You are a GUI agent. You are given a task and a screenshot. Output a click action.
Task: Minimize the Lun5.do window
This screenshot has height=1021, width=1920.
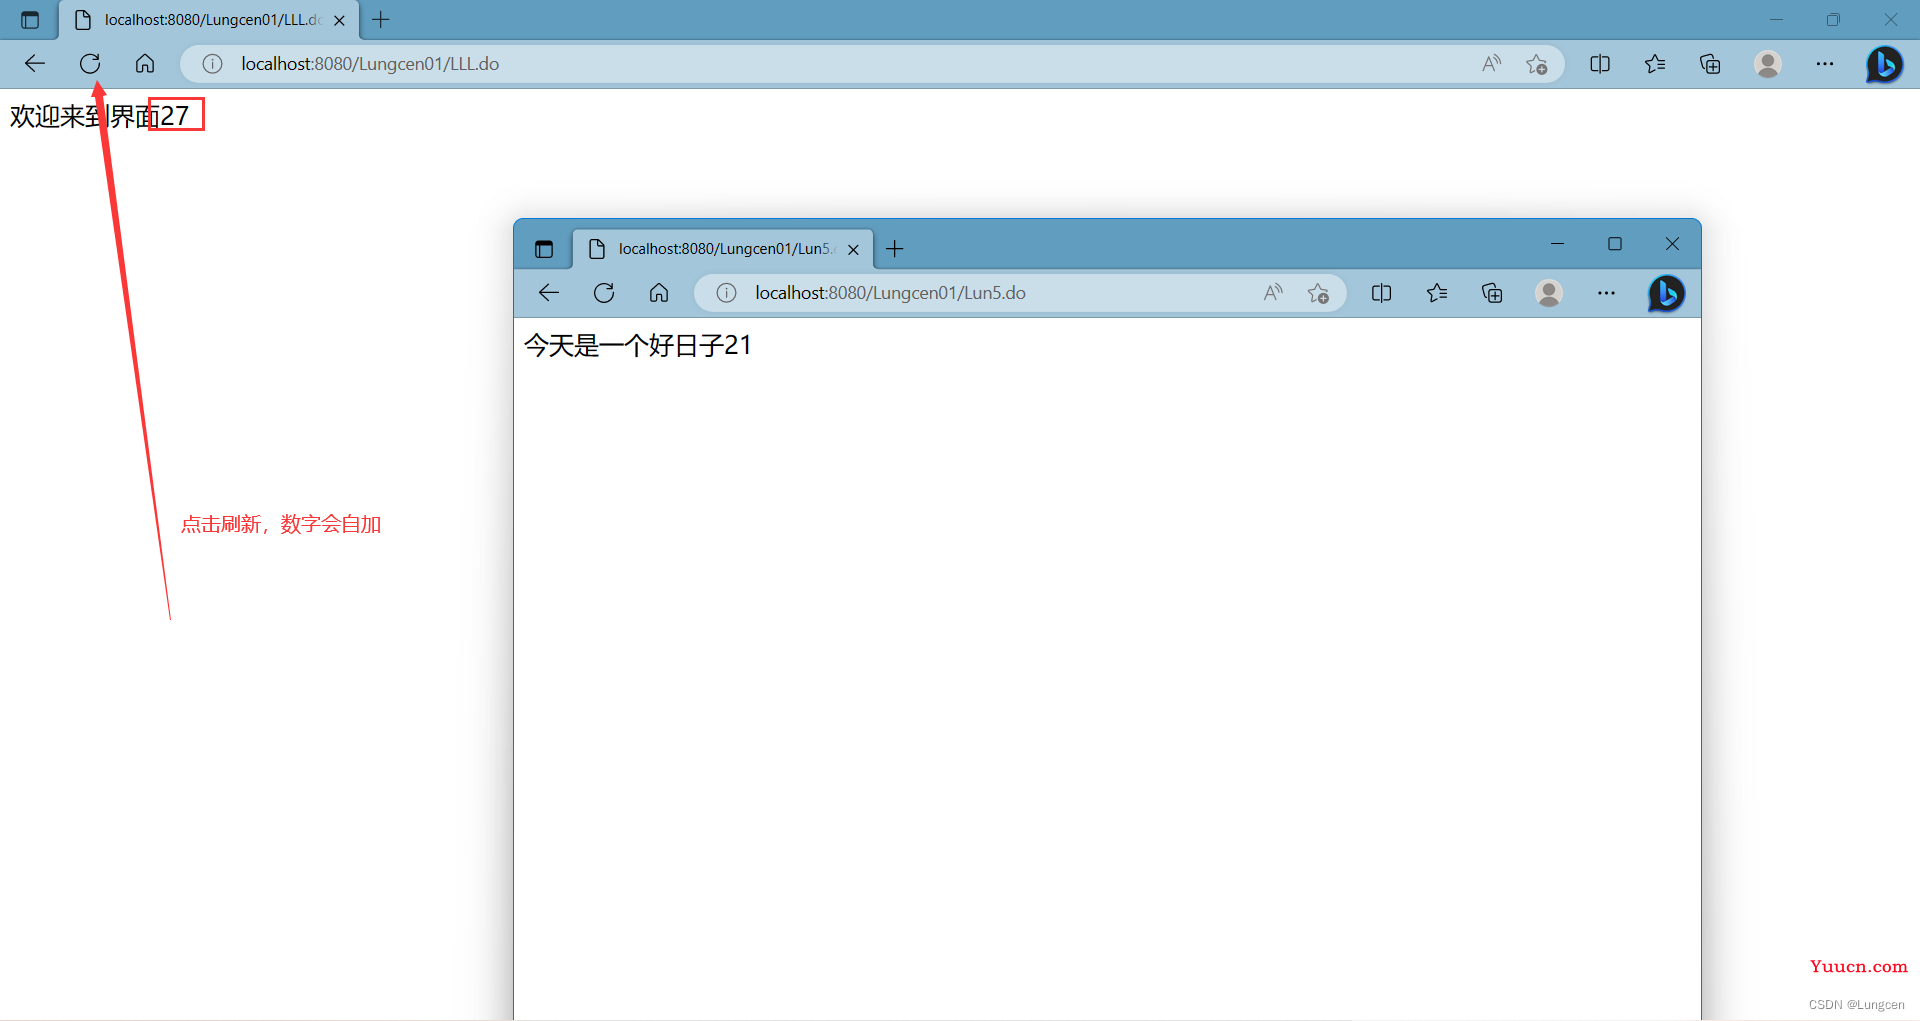tap(1557, 244)
